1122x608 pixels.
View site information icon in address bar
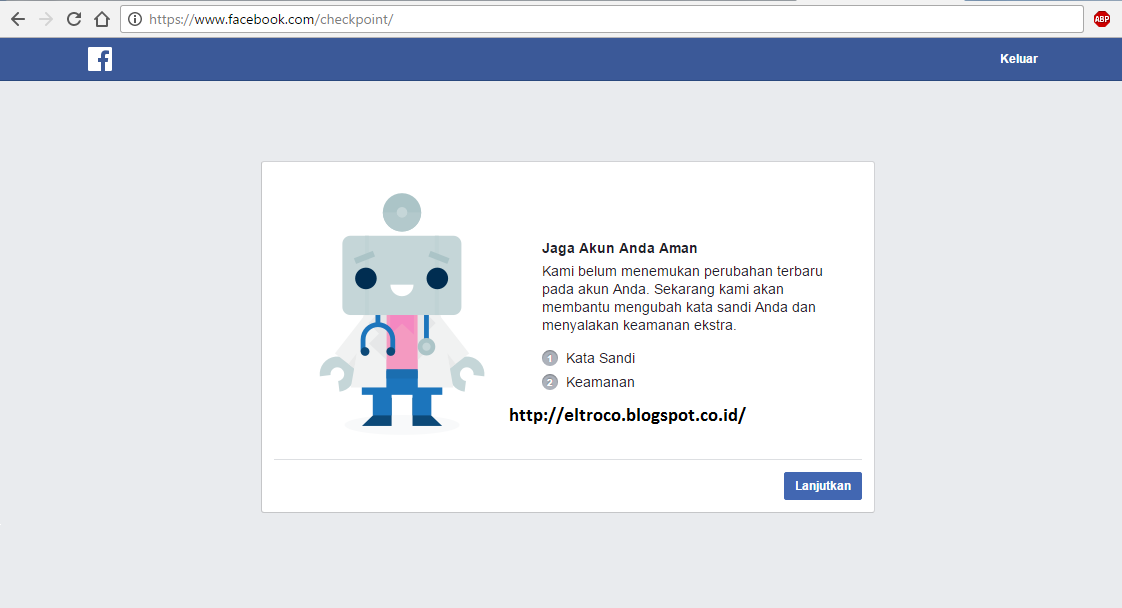click(135, 19)
